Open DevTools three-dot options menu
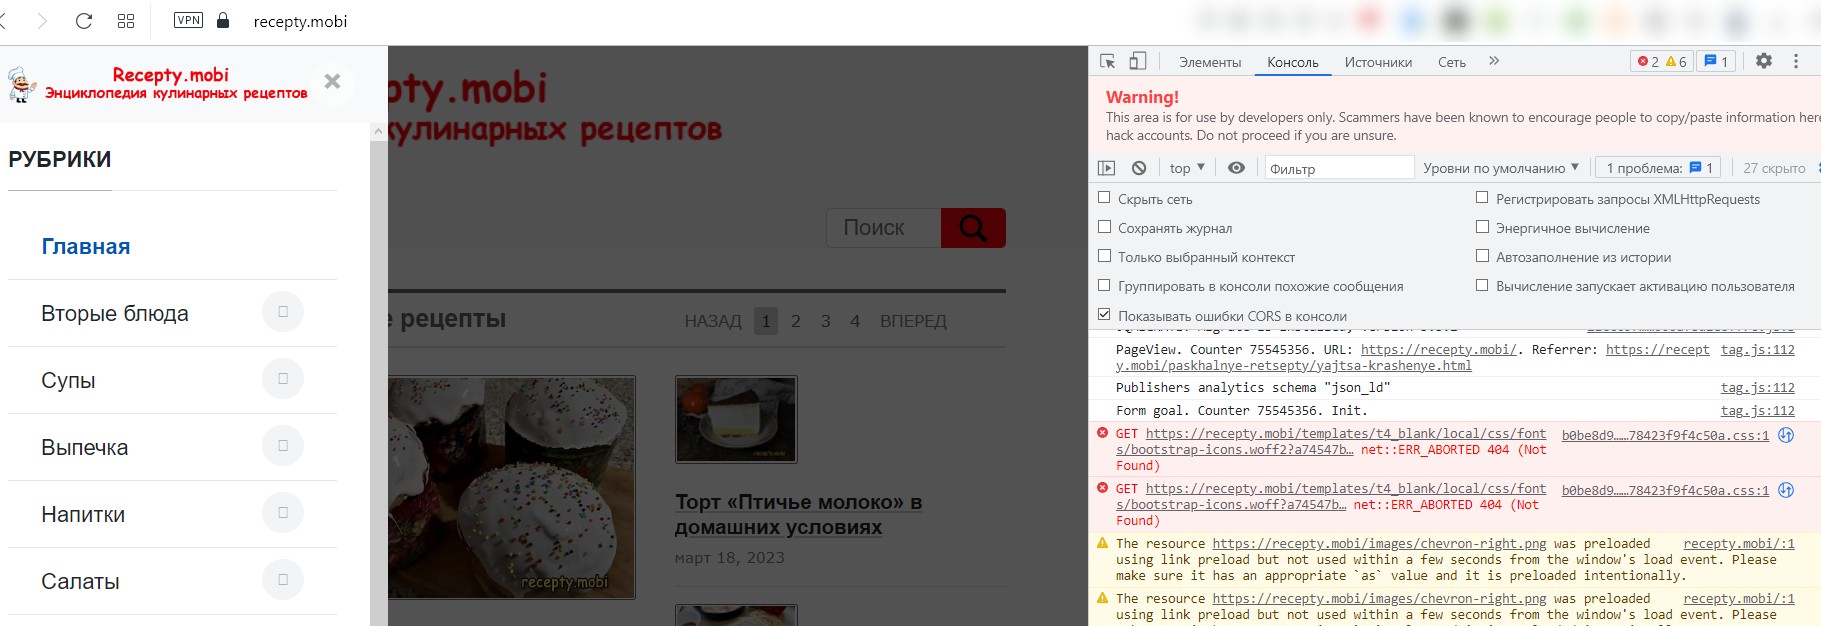 [1796, 61]
